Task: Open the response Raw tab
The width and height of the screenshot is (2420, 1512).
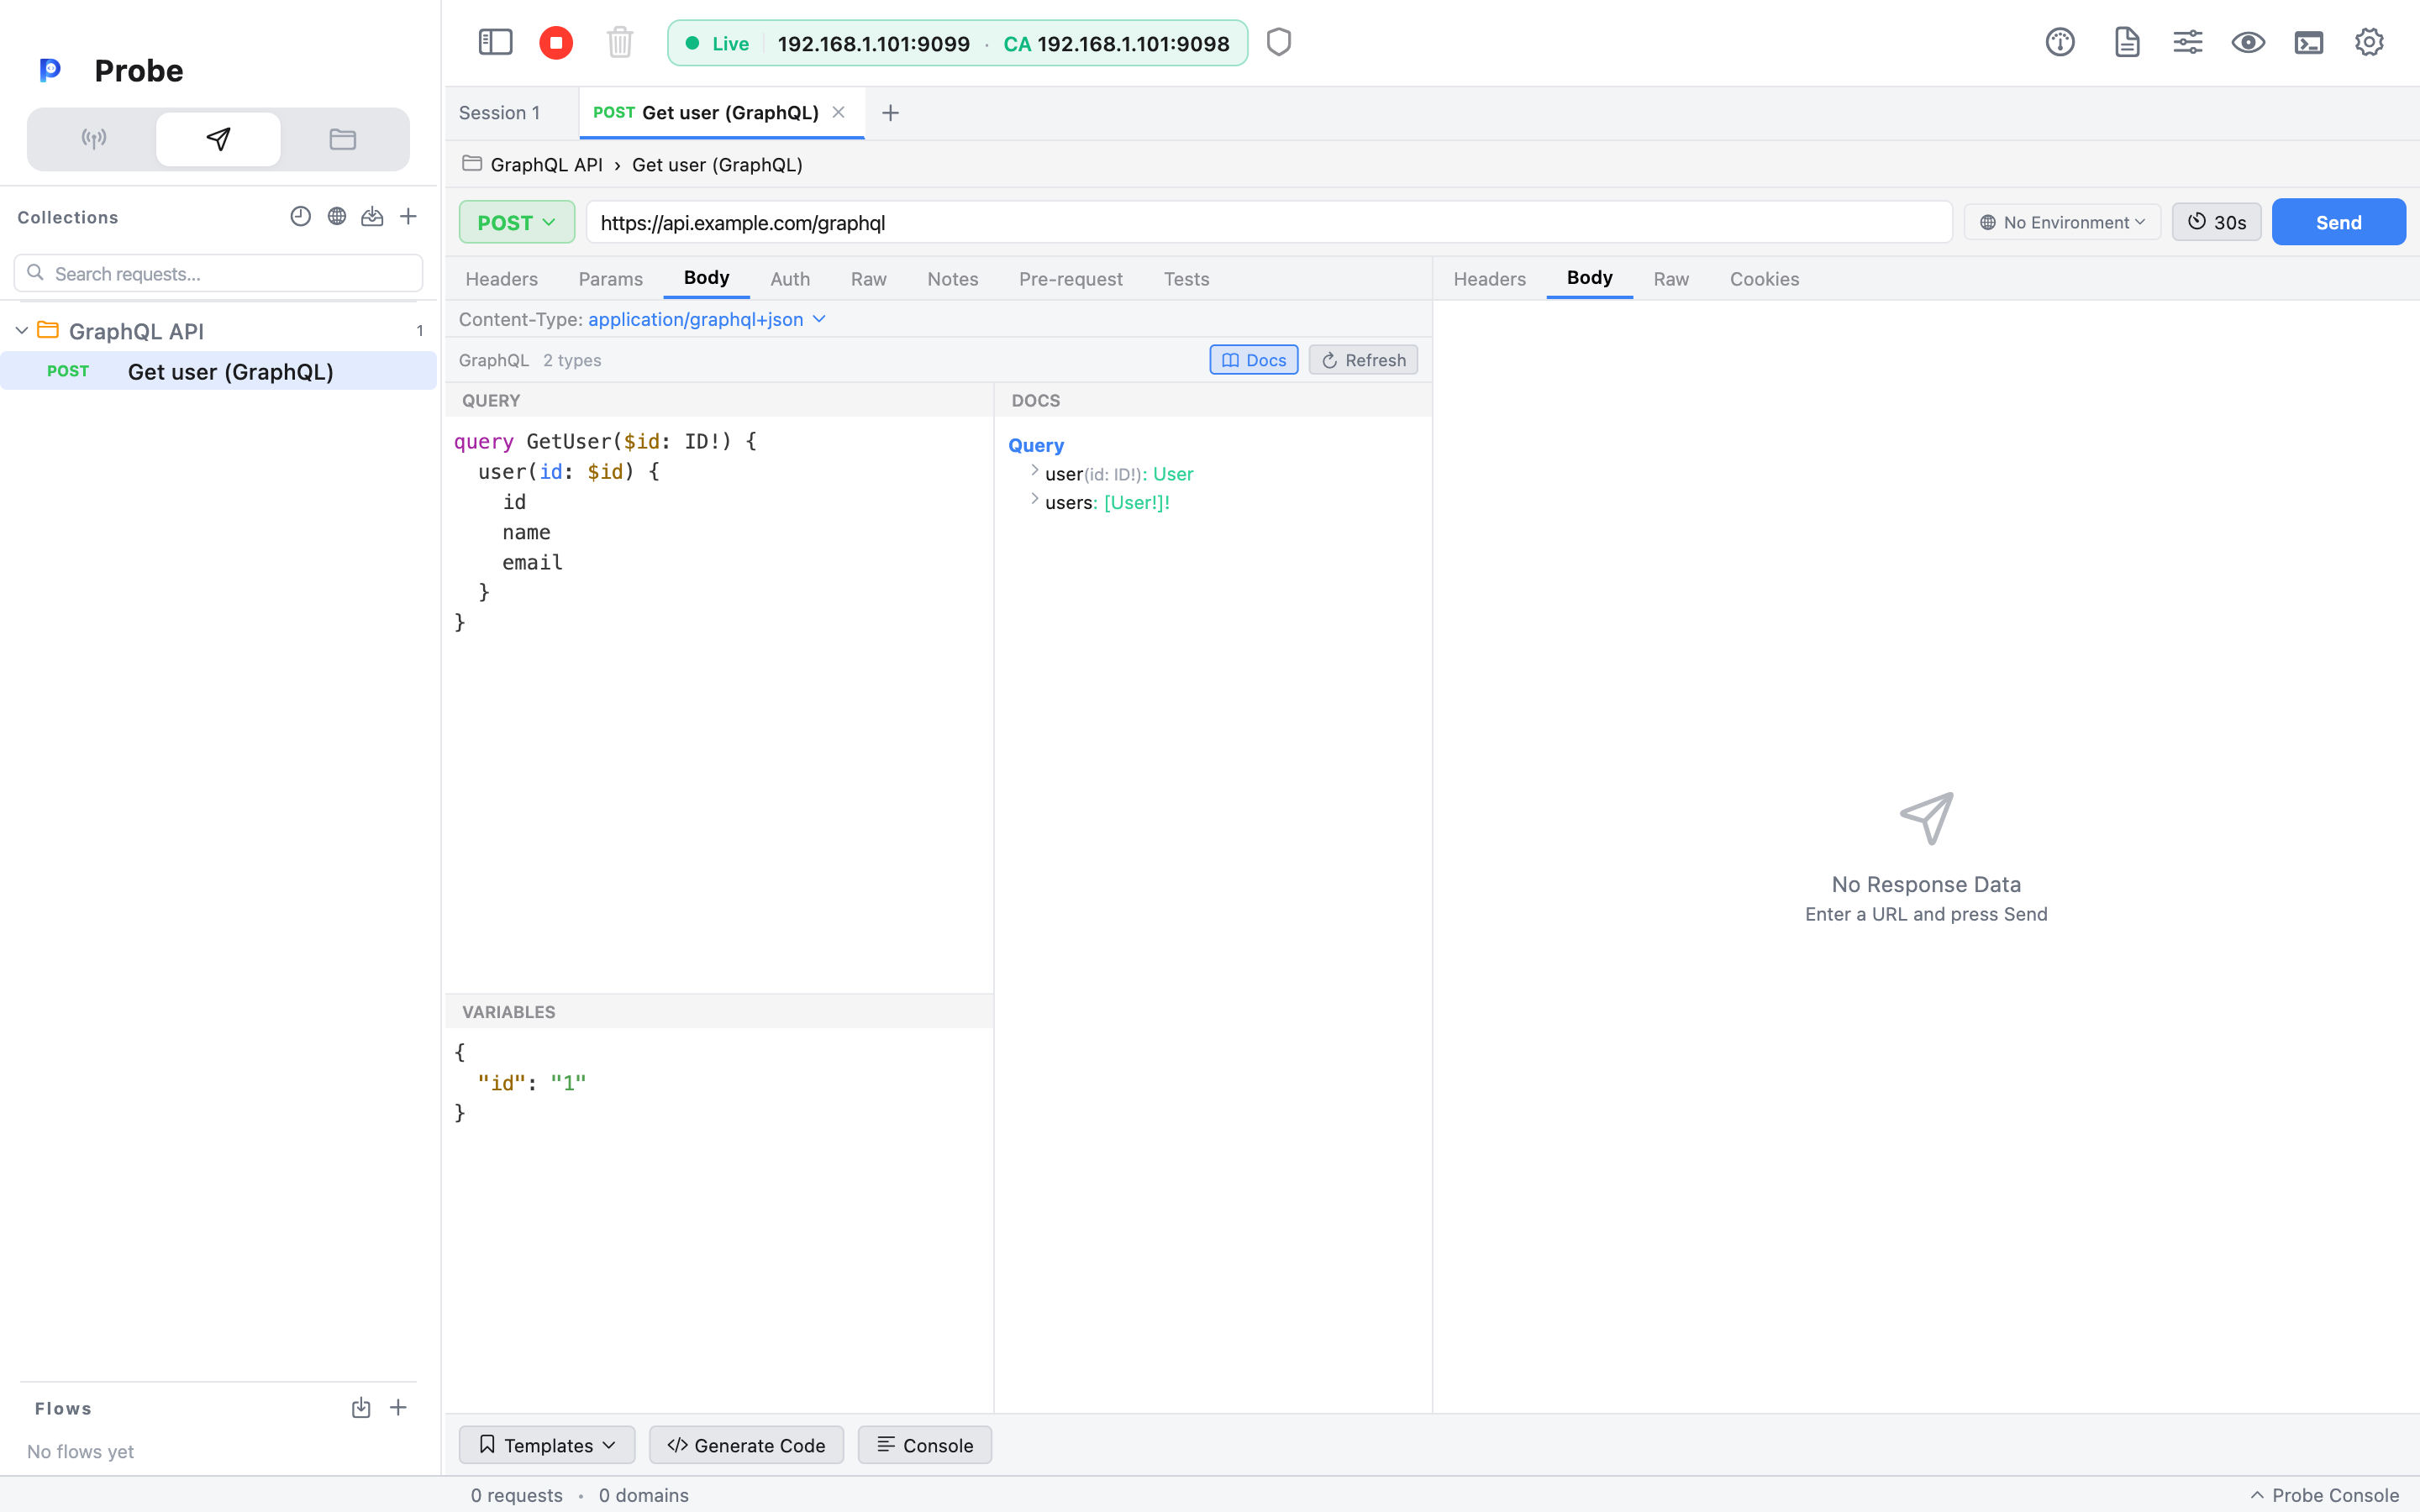Action: coord(1671,279)
